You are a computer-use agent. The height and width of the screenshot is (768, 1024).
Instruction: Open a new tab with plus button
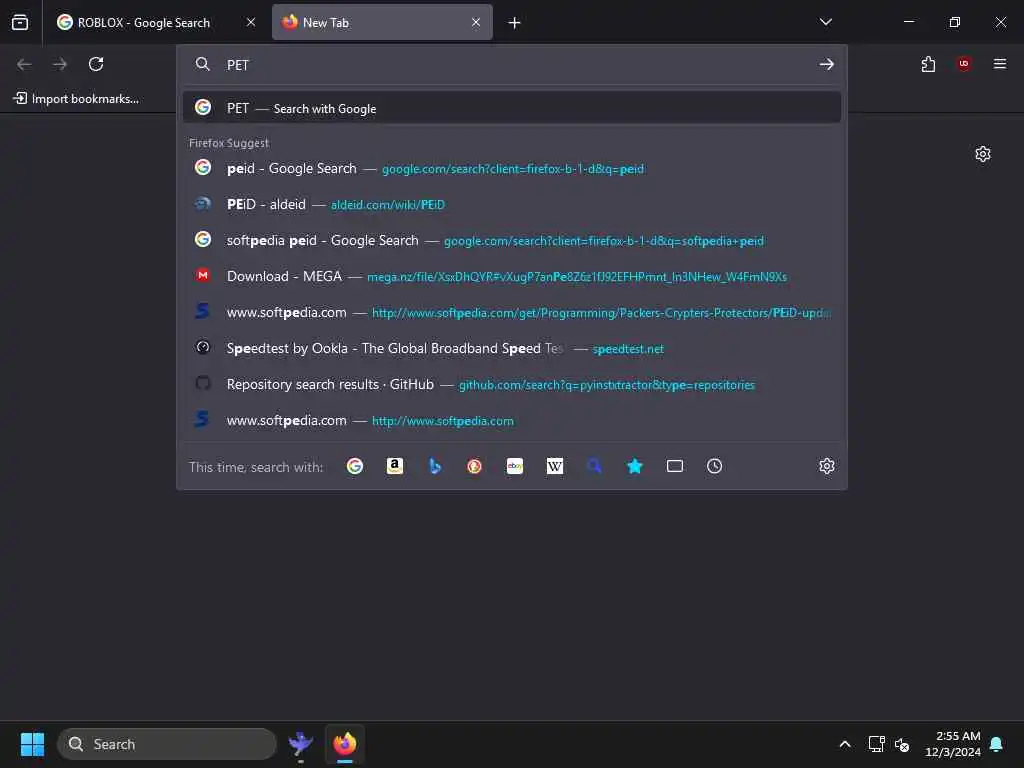515,23
